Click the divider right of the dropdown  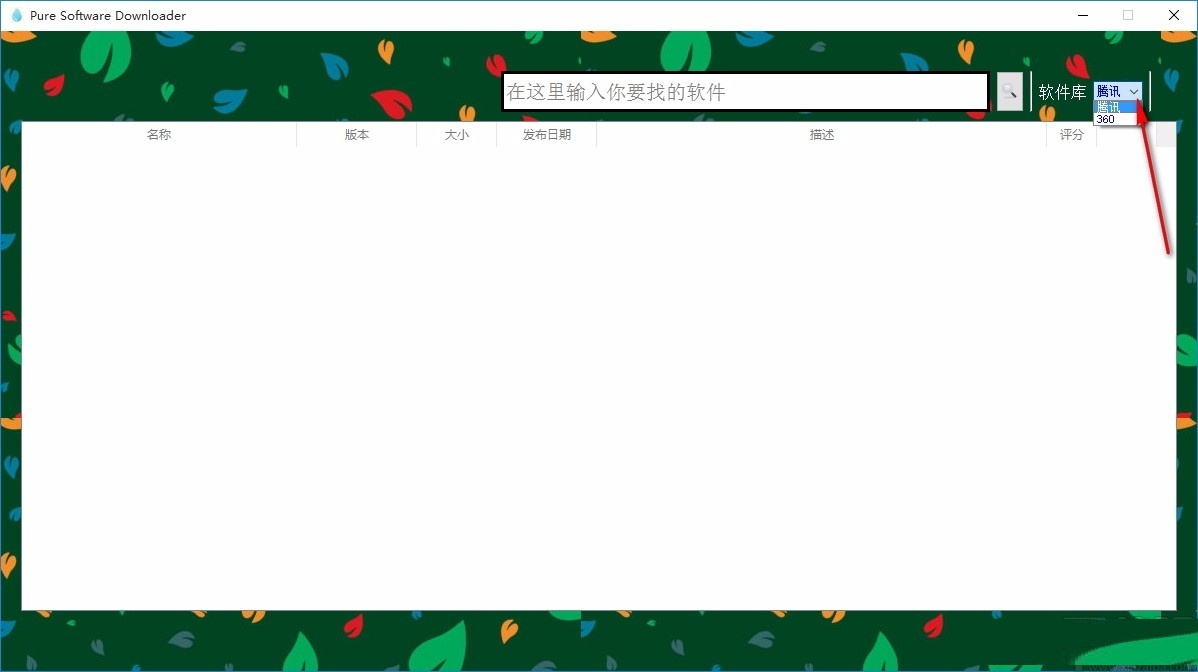coord(1151,91)
